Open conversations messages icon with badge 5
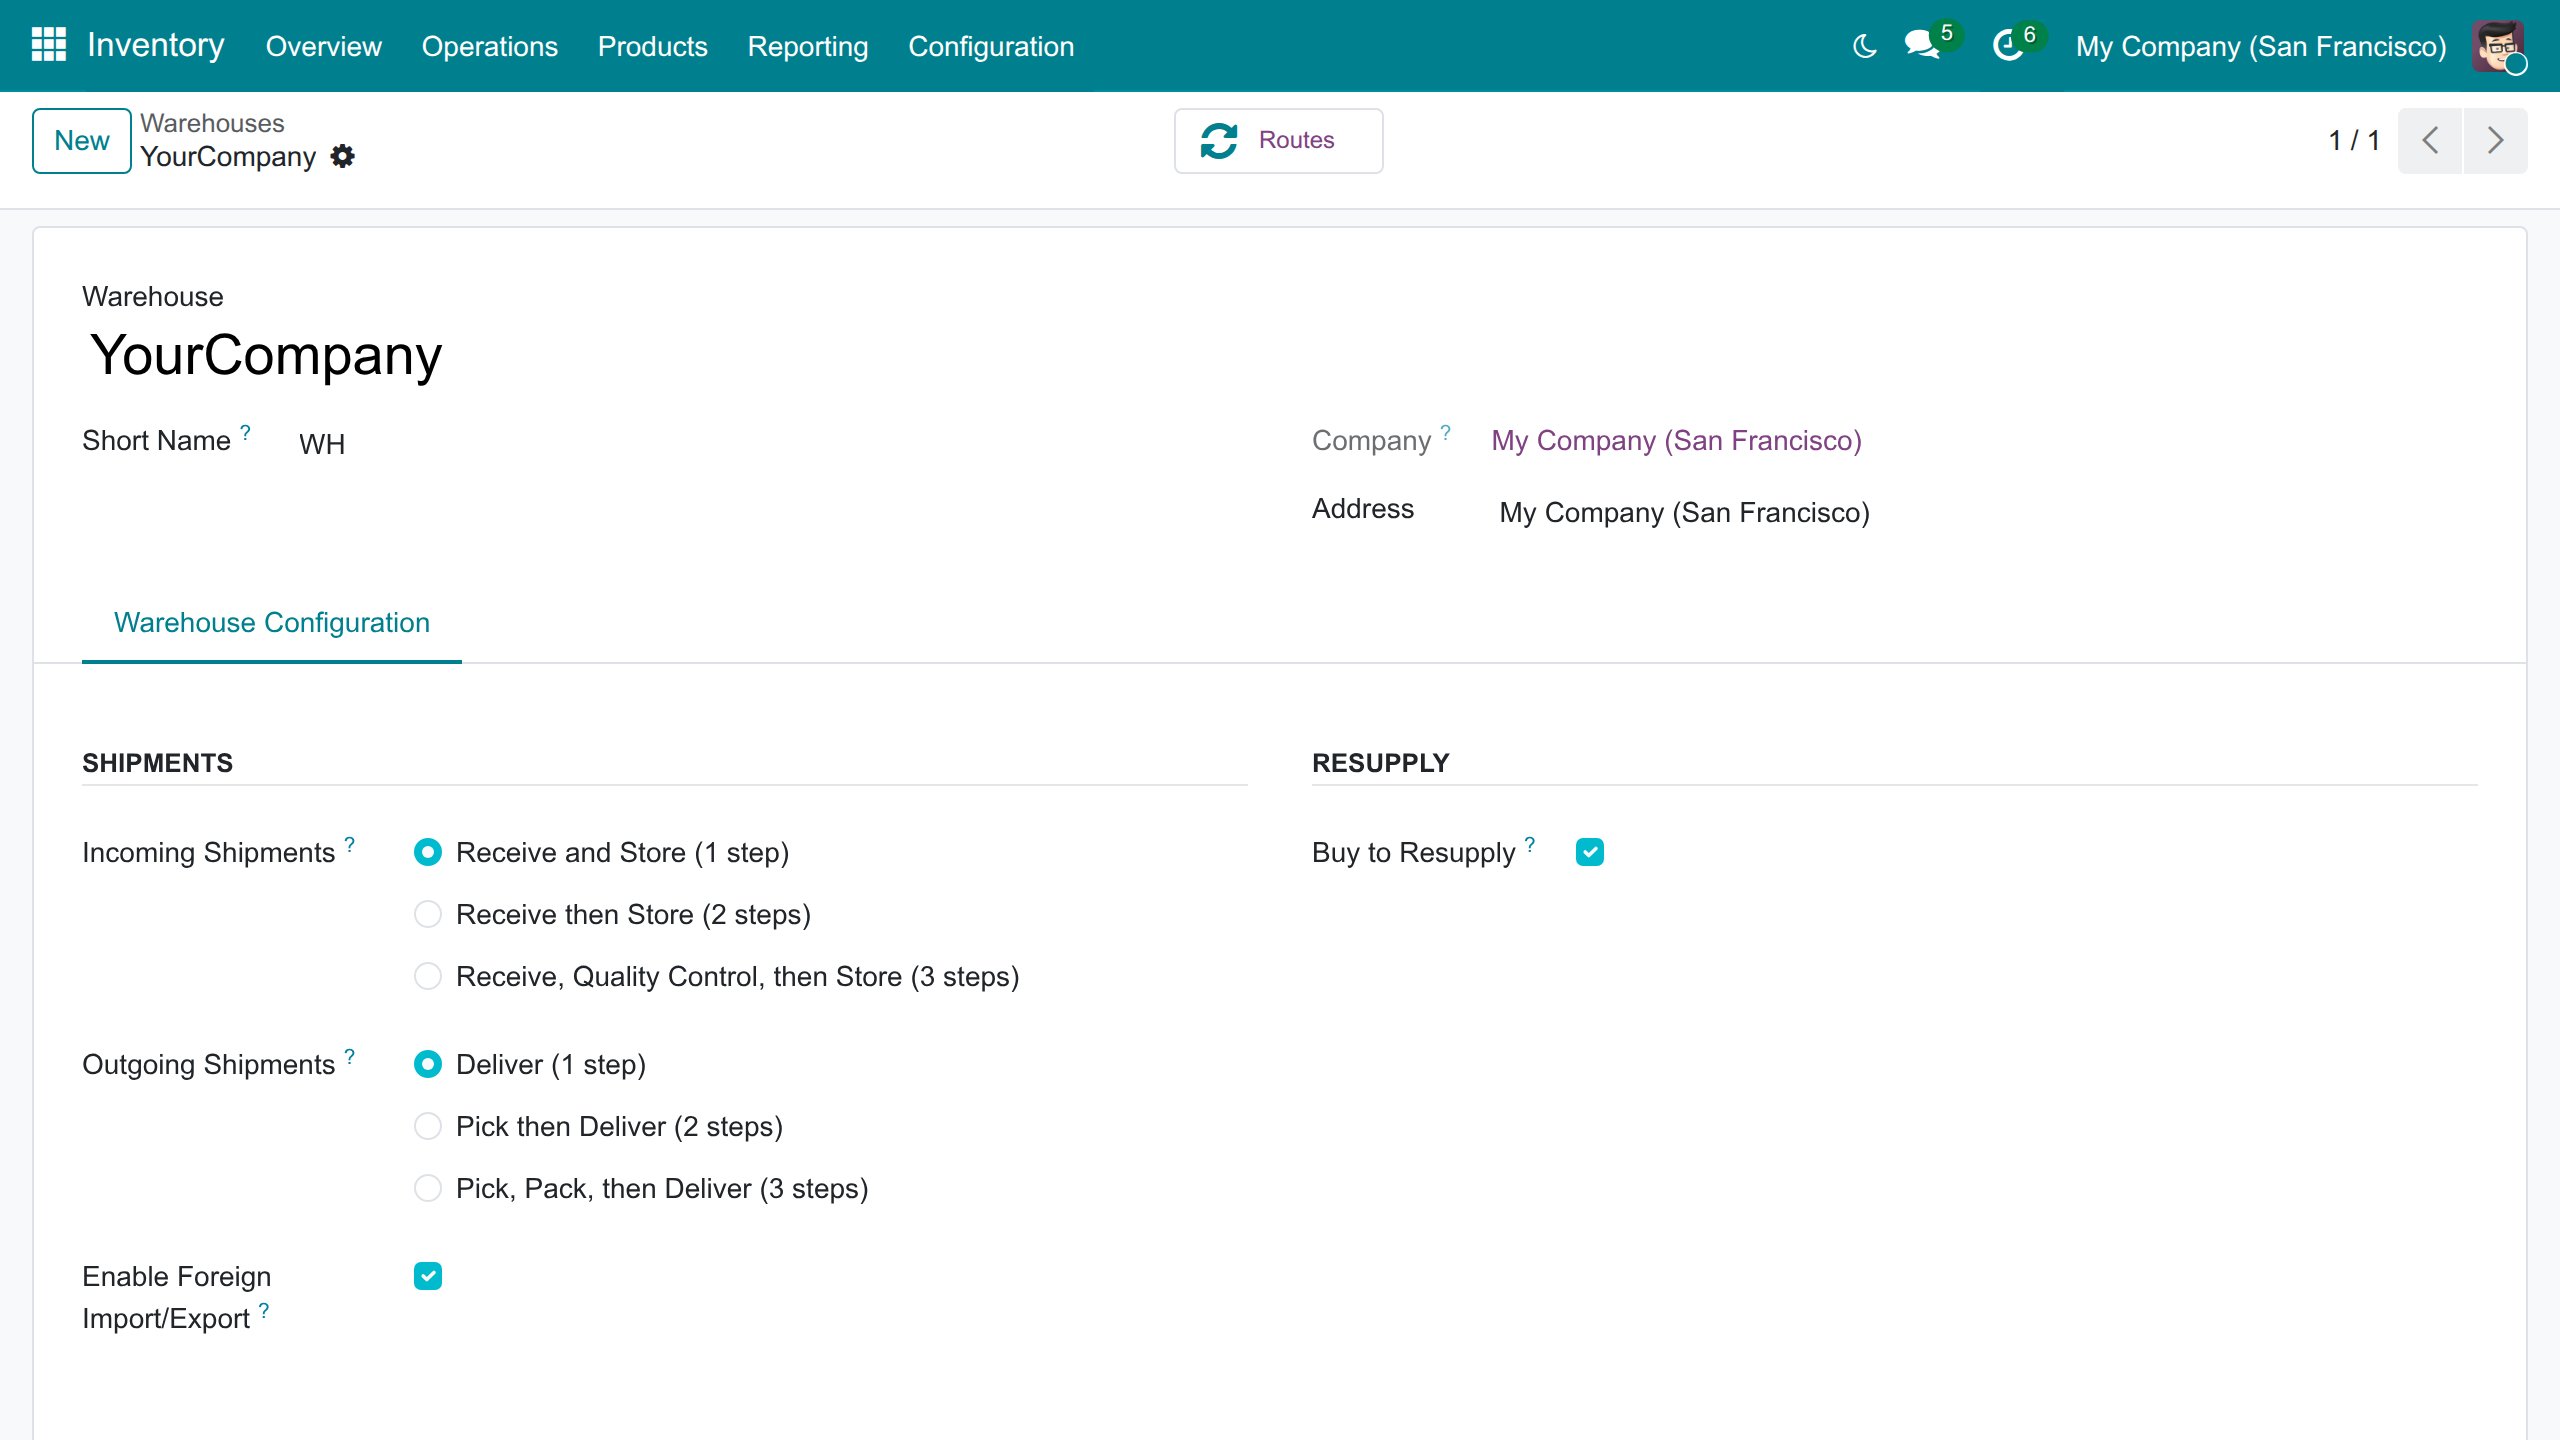The width and height of the screenshot is (2560, 1440). (x=1922, y=45)
